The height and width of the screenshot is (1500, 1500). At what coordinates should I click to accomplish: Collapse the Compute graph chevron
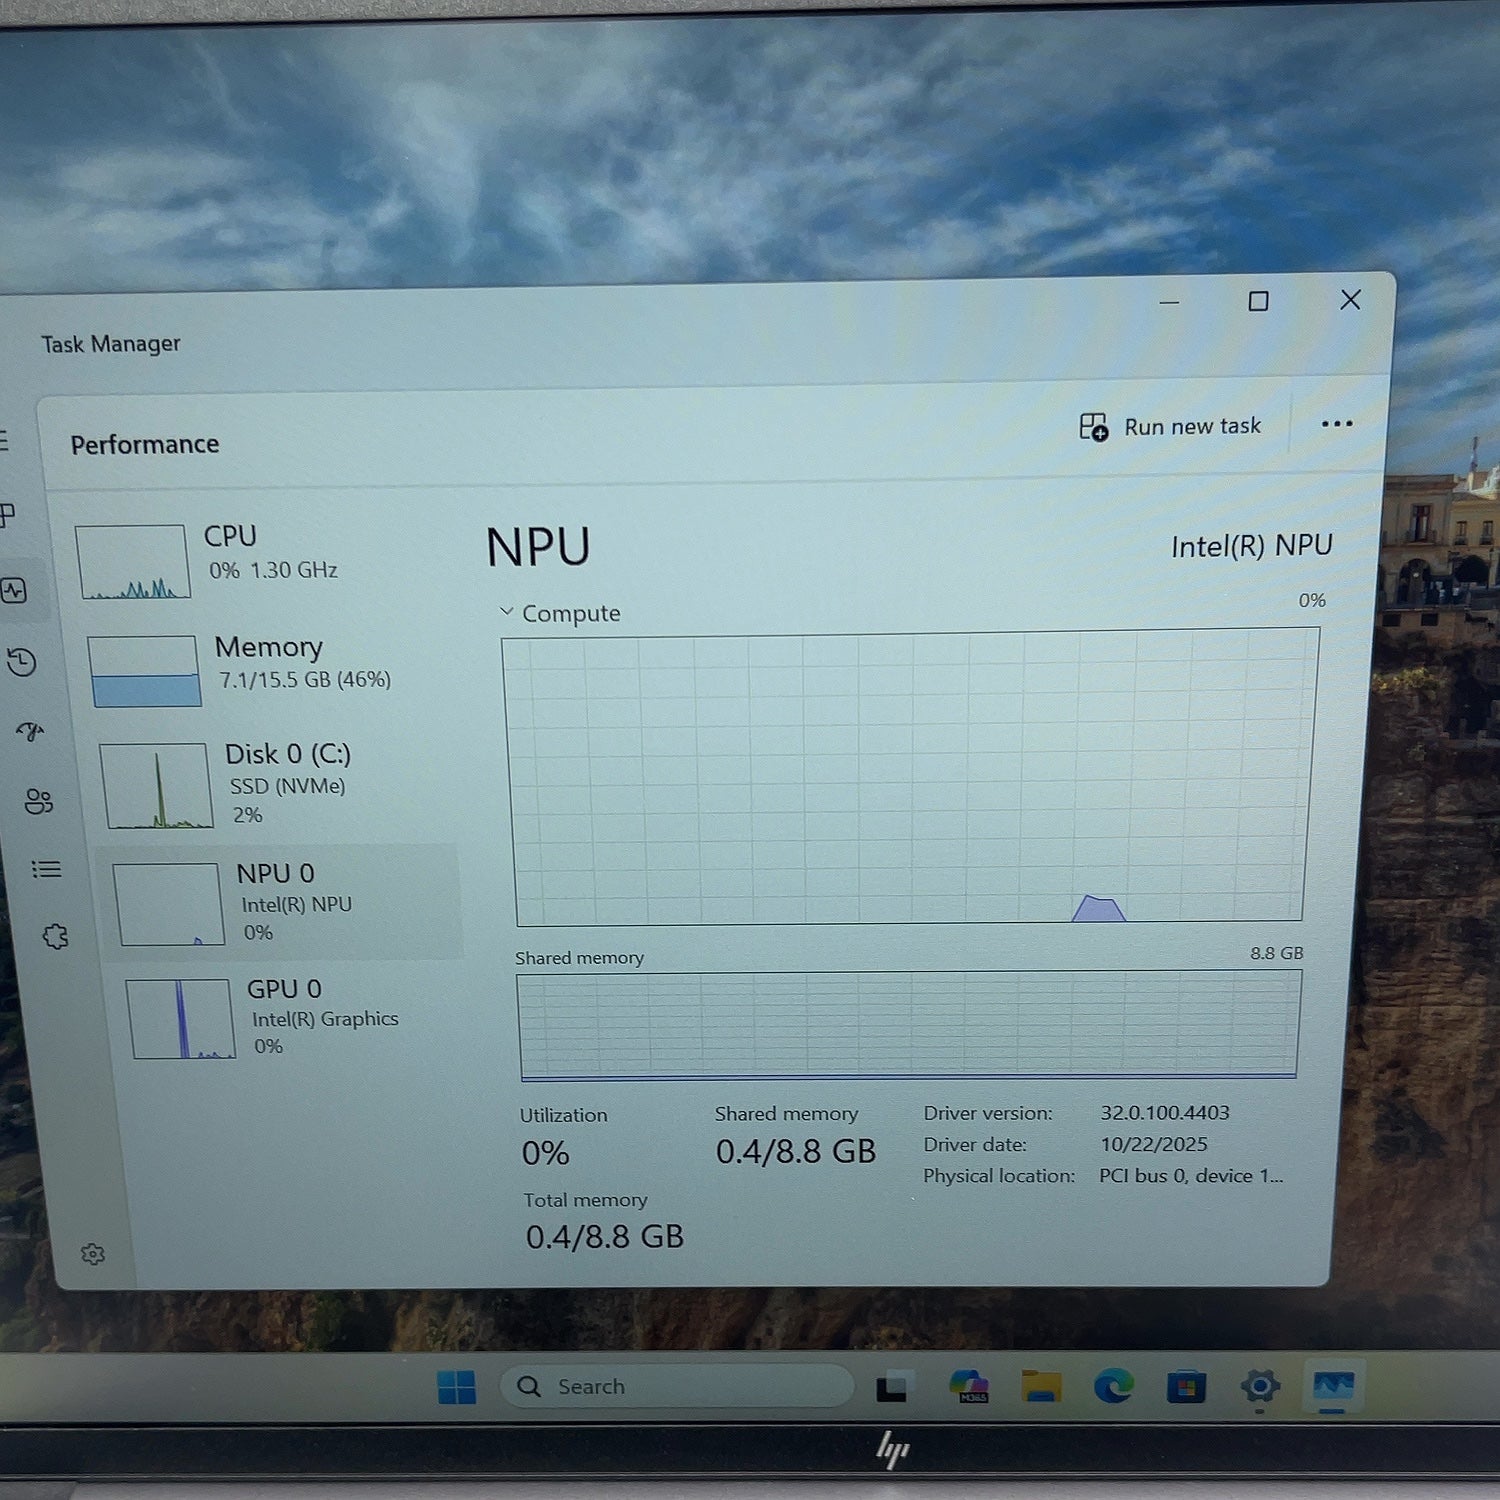(x=506, y=611)
